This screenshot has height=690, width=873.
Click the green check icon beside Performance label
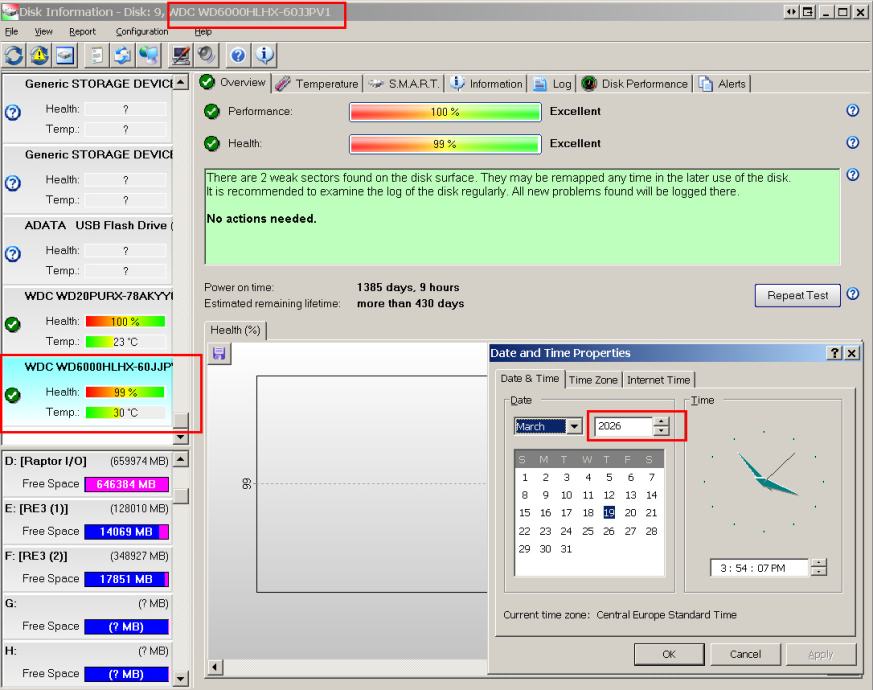(212, 111)
